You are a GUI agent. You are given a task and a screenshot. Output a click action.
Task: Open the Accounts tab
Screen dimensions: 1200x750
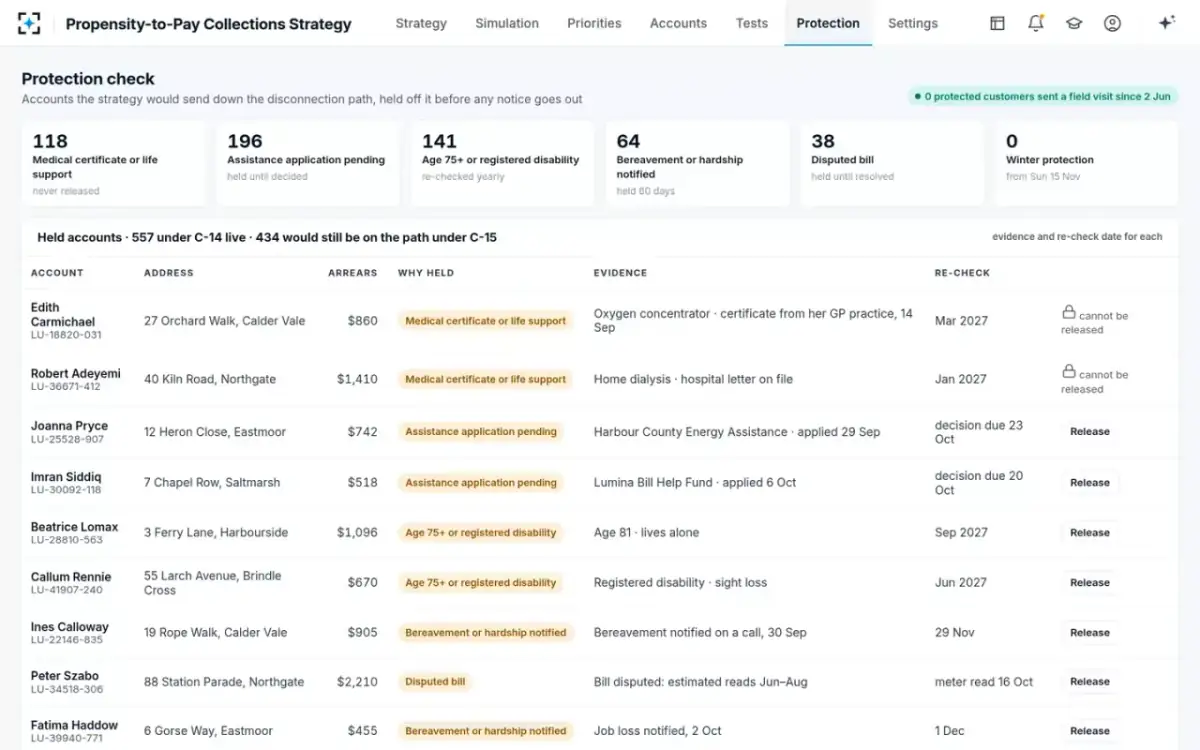[678, 23]
